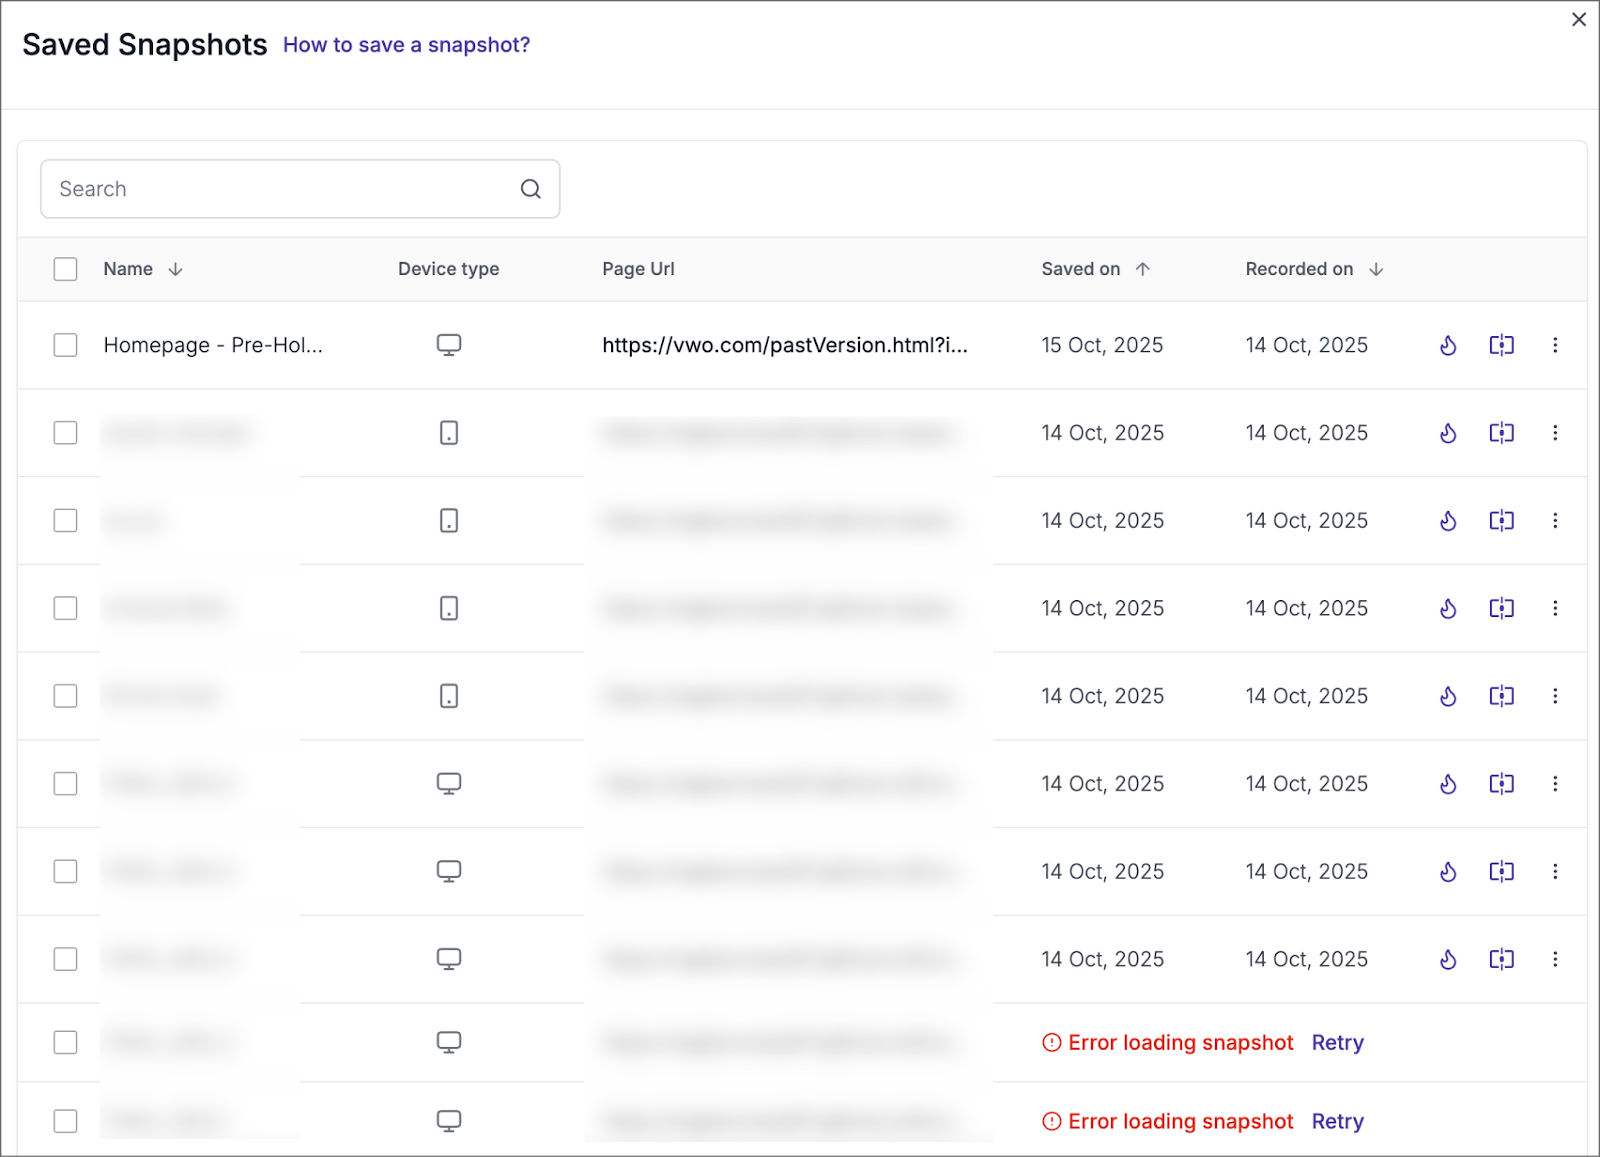Click mobile device icon in second row
This screenshot has width=1600, height=1157.
pyautogui.click(x=449, y=433)
